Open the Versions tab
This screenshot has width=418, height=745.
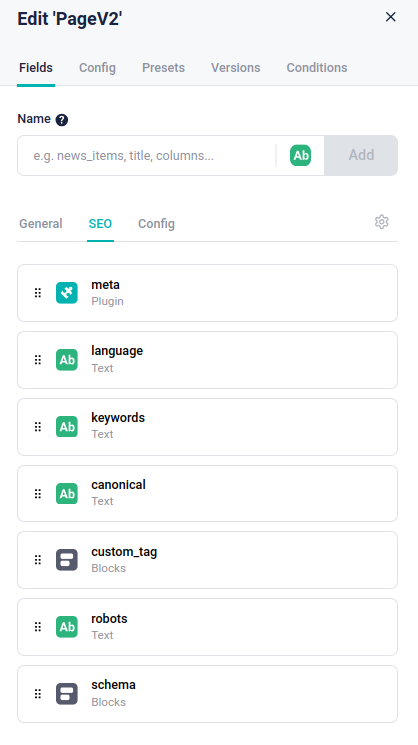pyautogui.click(x=236, y=67)
